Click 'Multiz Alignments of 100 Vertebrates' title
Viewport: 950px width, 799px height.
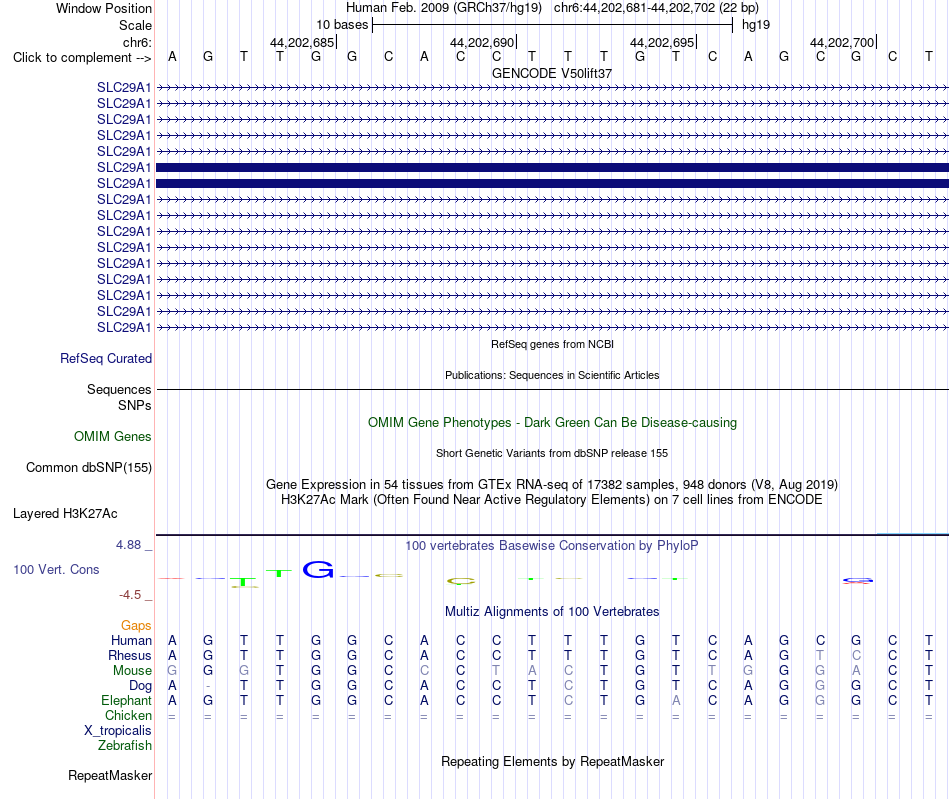coord(552,612)
